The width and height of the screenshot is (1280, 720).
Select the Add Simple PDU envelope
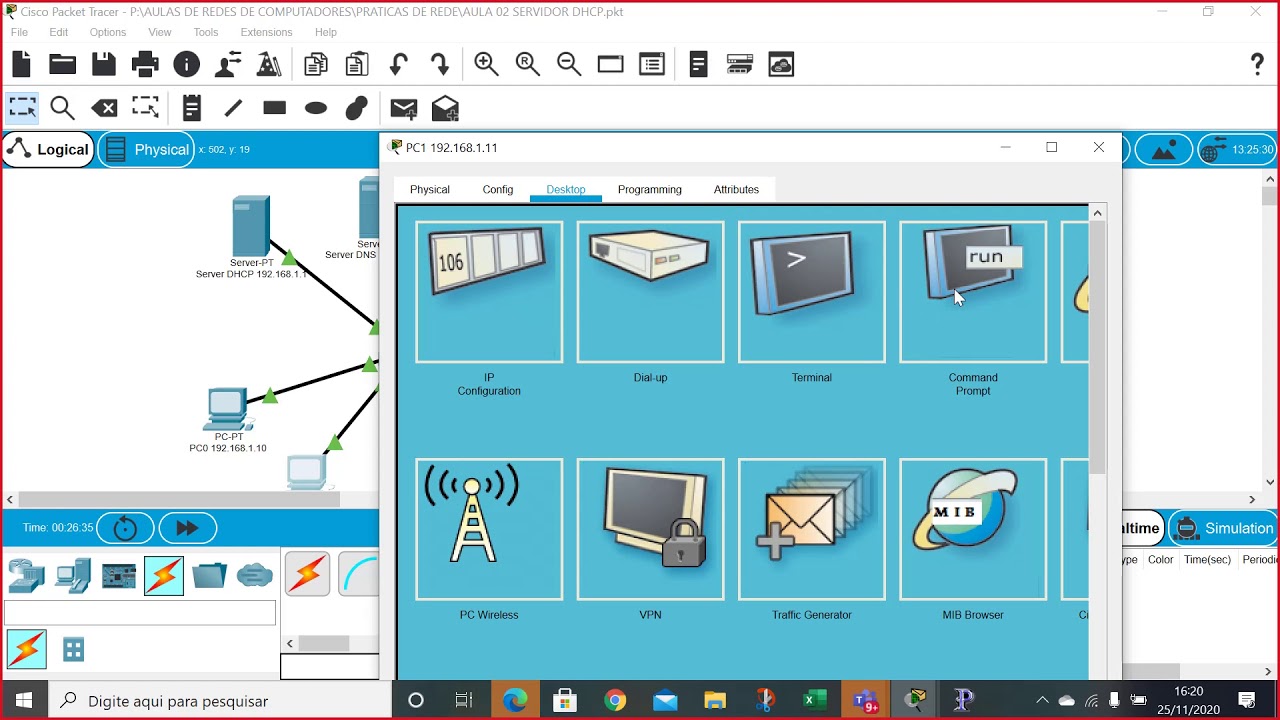(403, 108)
